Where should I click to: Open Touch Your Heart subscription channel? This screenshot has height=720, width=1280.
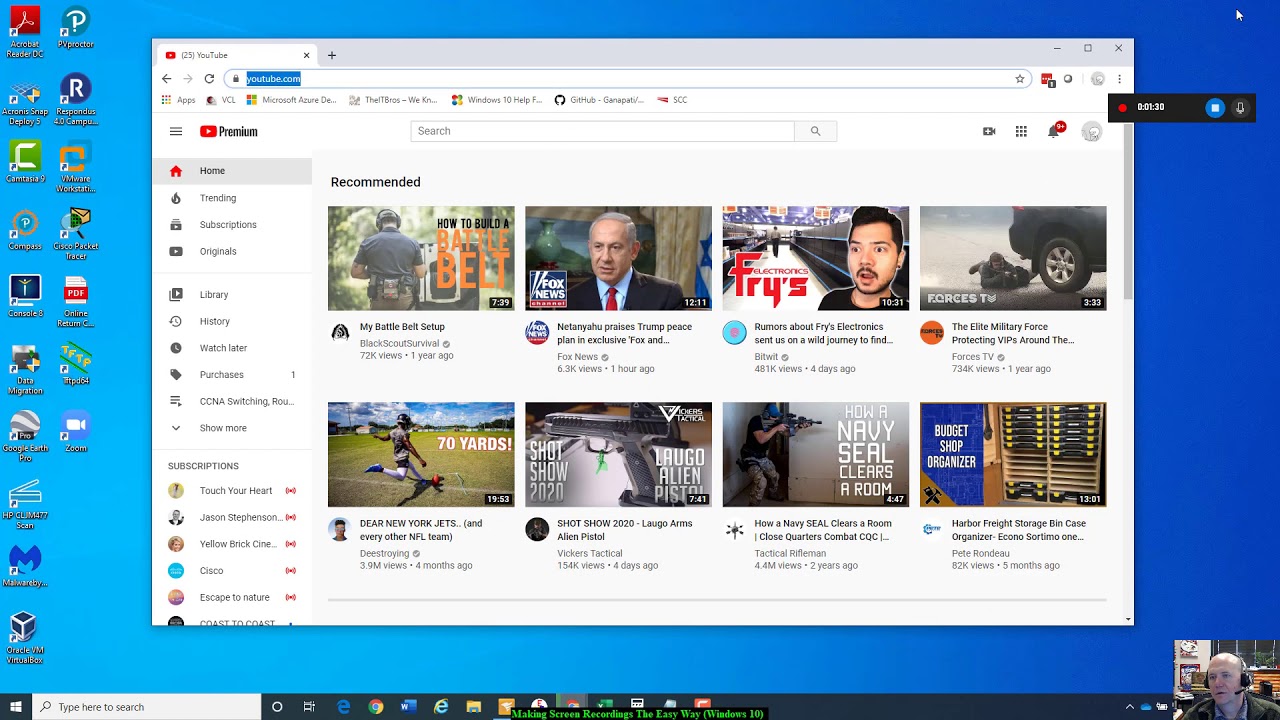[232, 491]
